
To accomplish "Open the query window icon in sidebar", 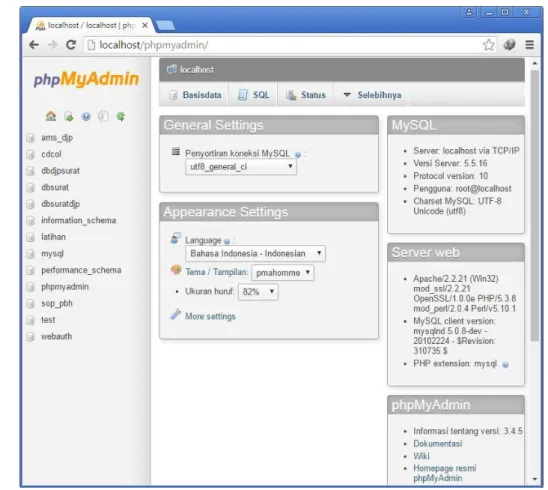I will click(x=103, y=116).
